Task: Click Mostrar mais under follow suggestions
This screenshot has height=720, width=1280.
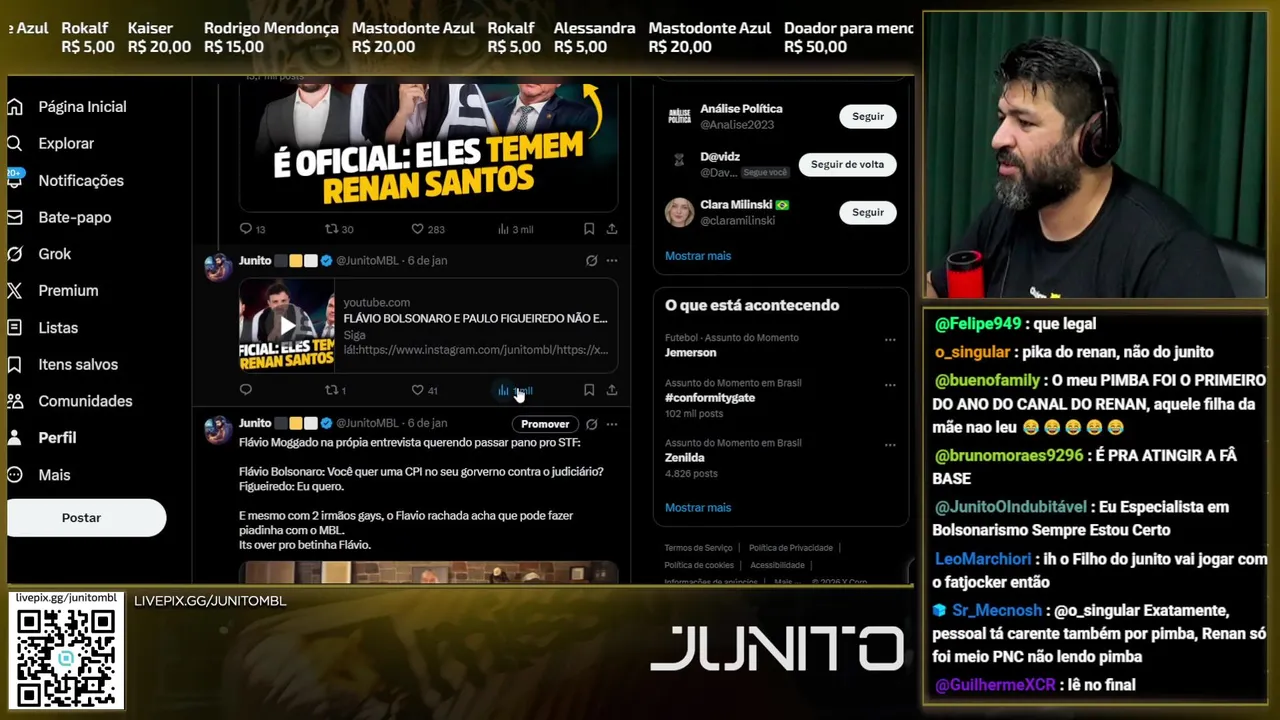Action: 698,256
